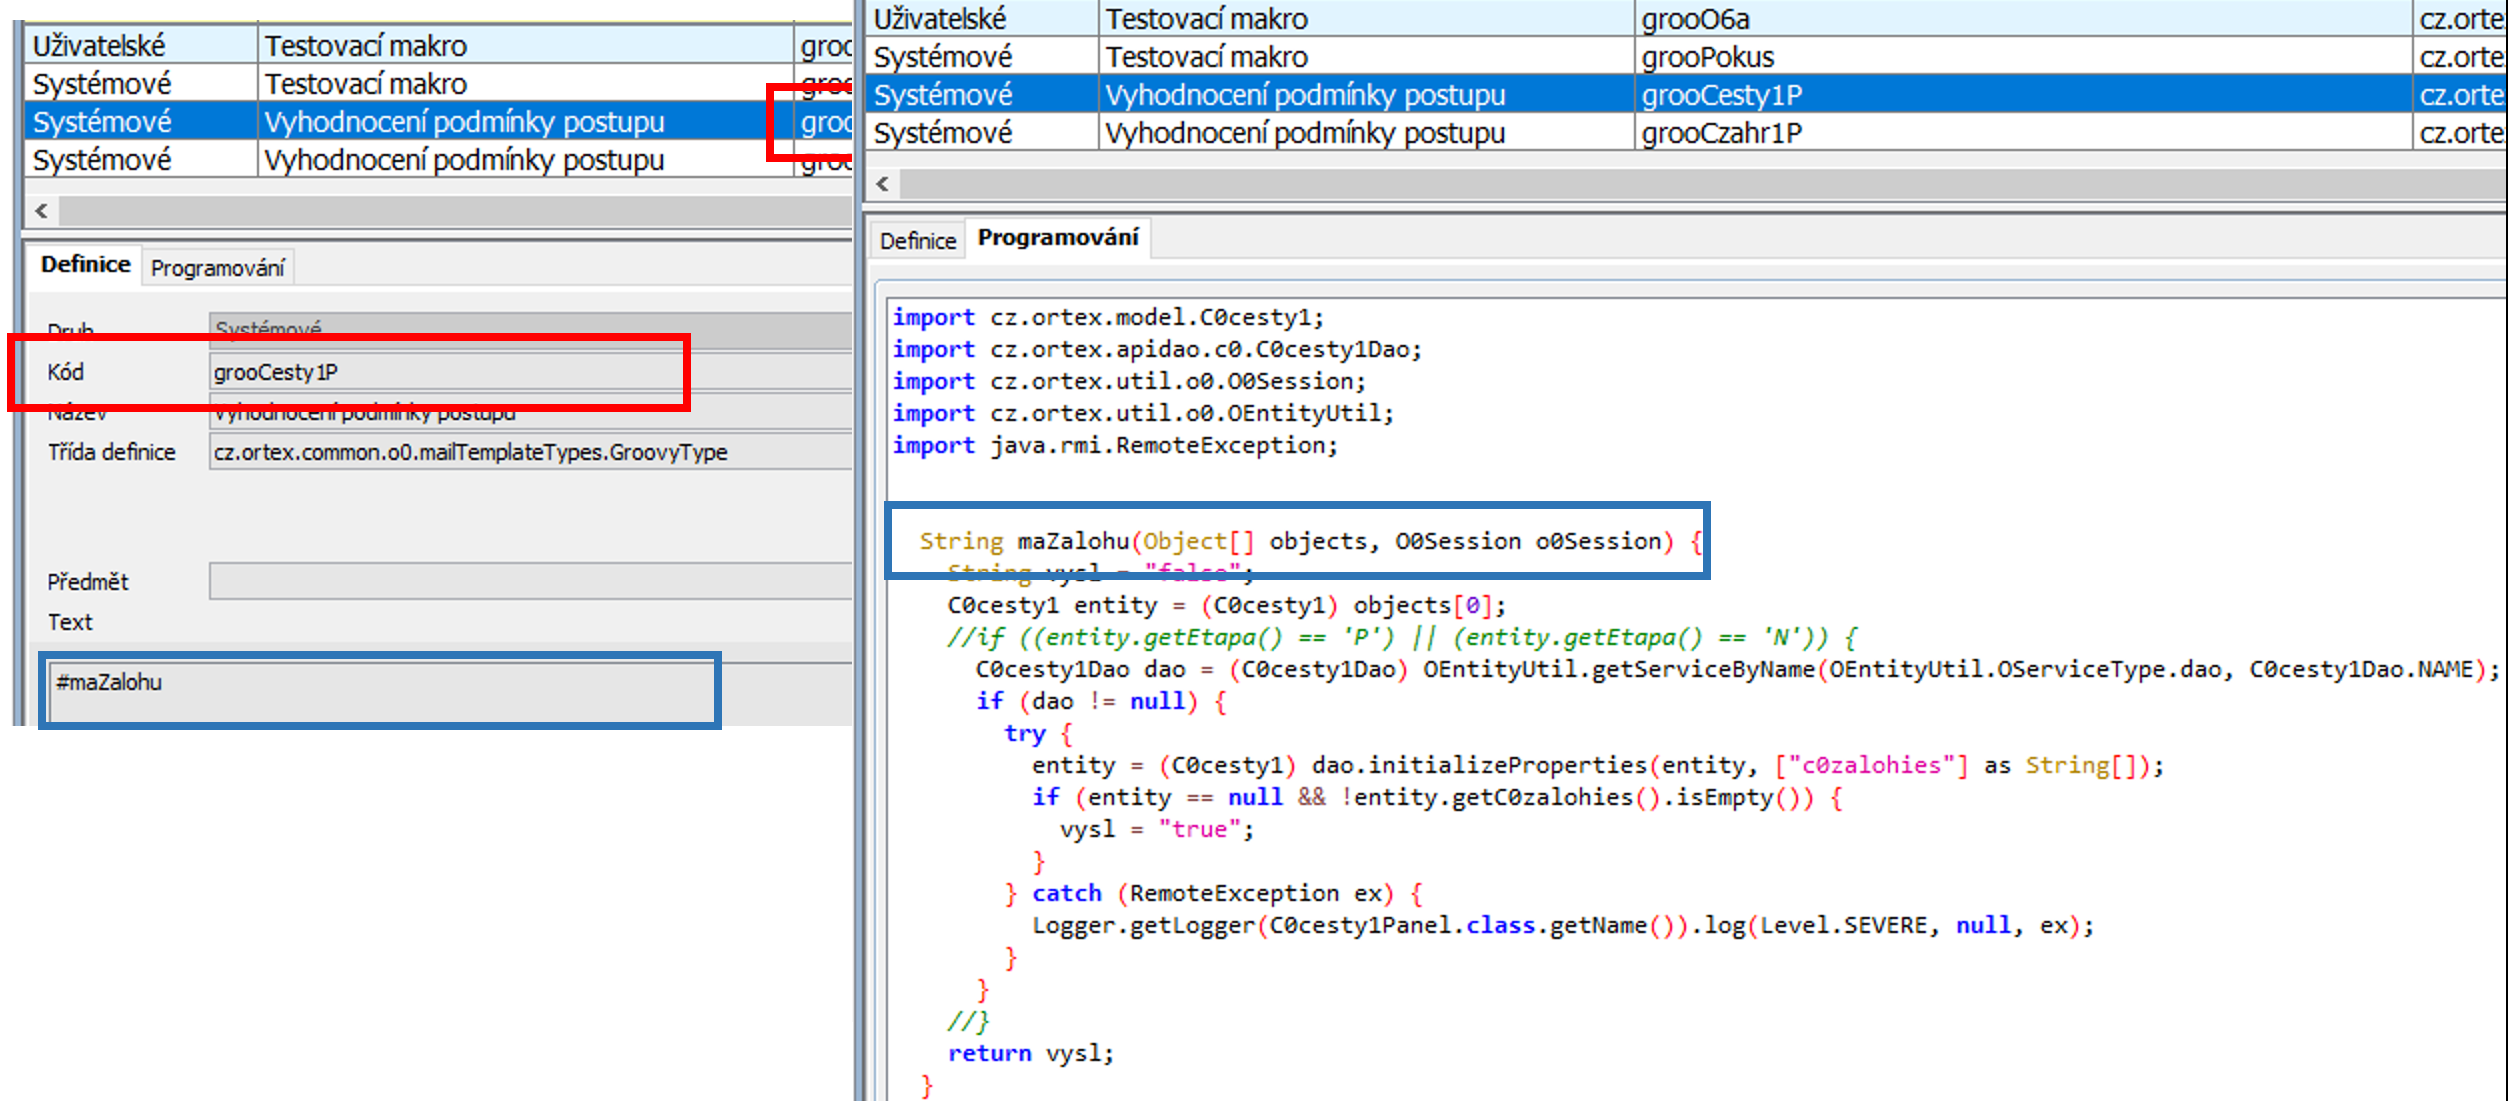
Task: Switch to Programování tab in left panel
Action: (217, 268)
